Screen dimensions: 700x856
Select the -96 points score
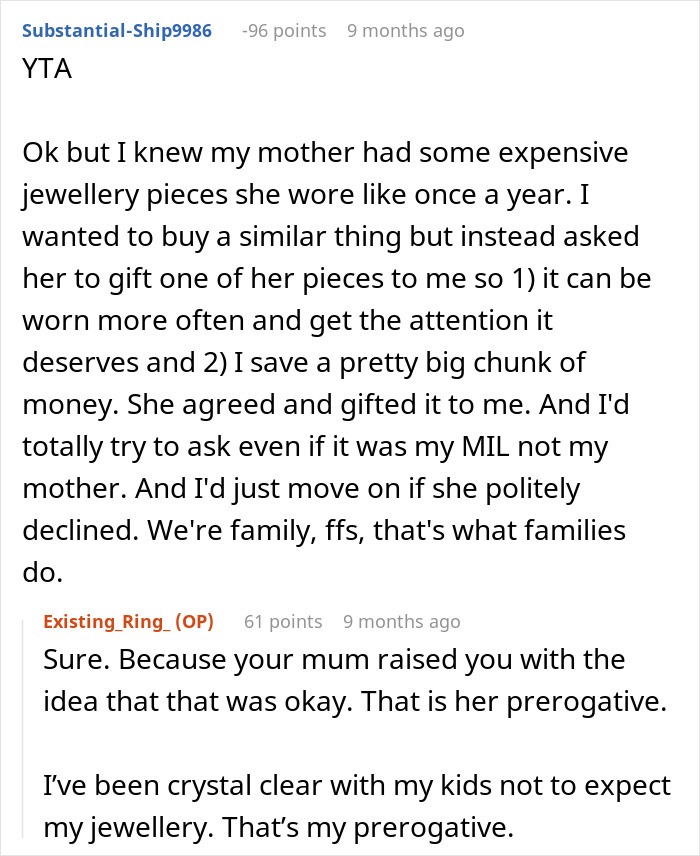point(284,31)
